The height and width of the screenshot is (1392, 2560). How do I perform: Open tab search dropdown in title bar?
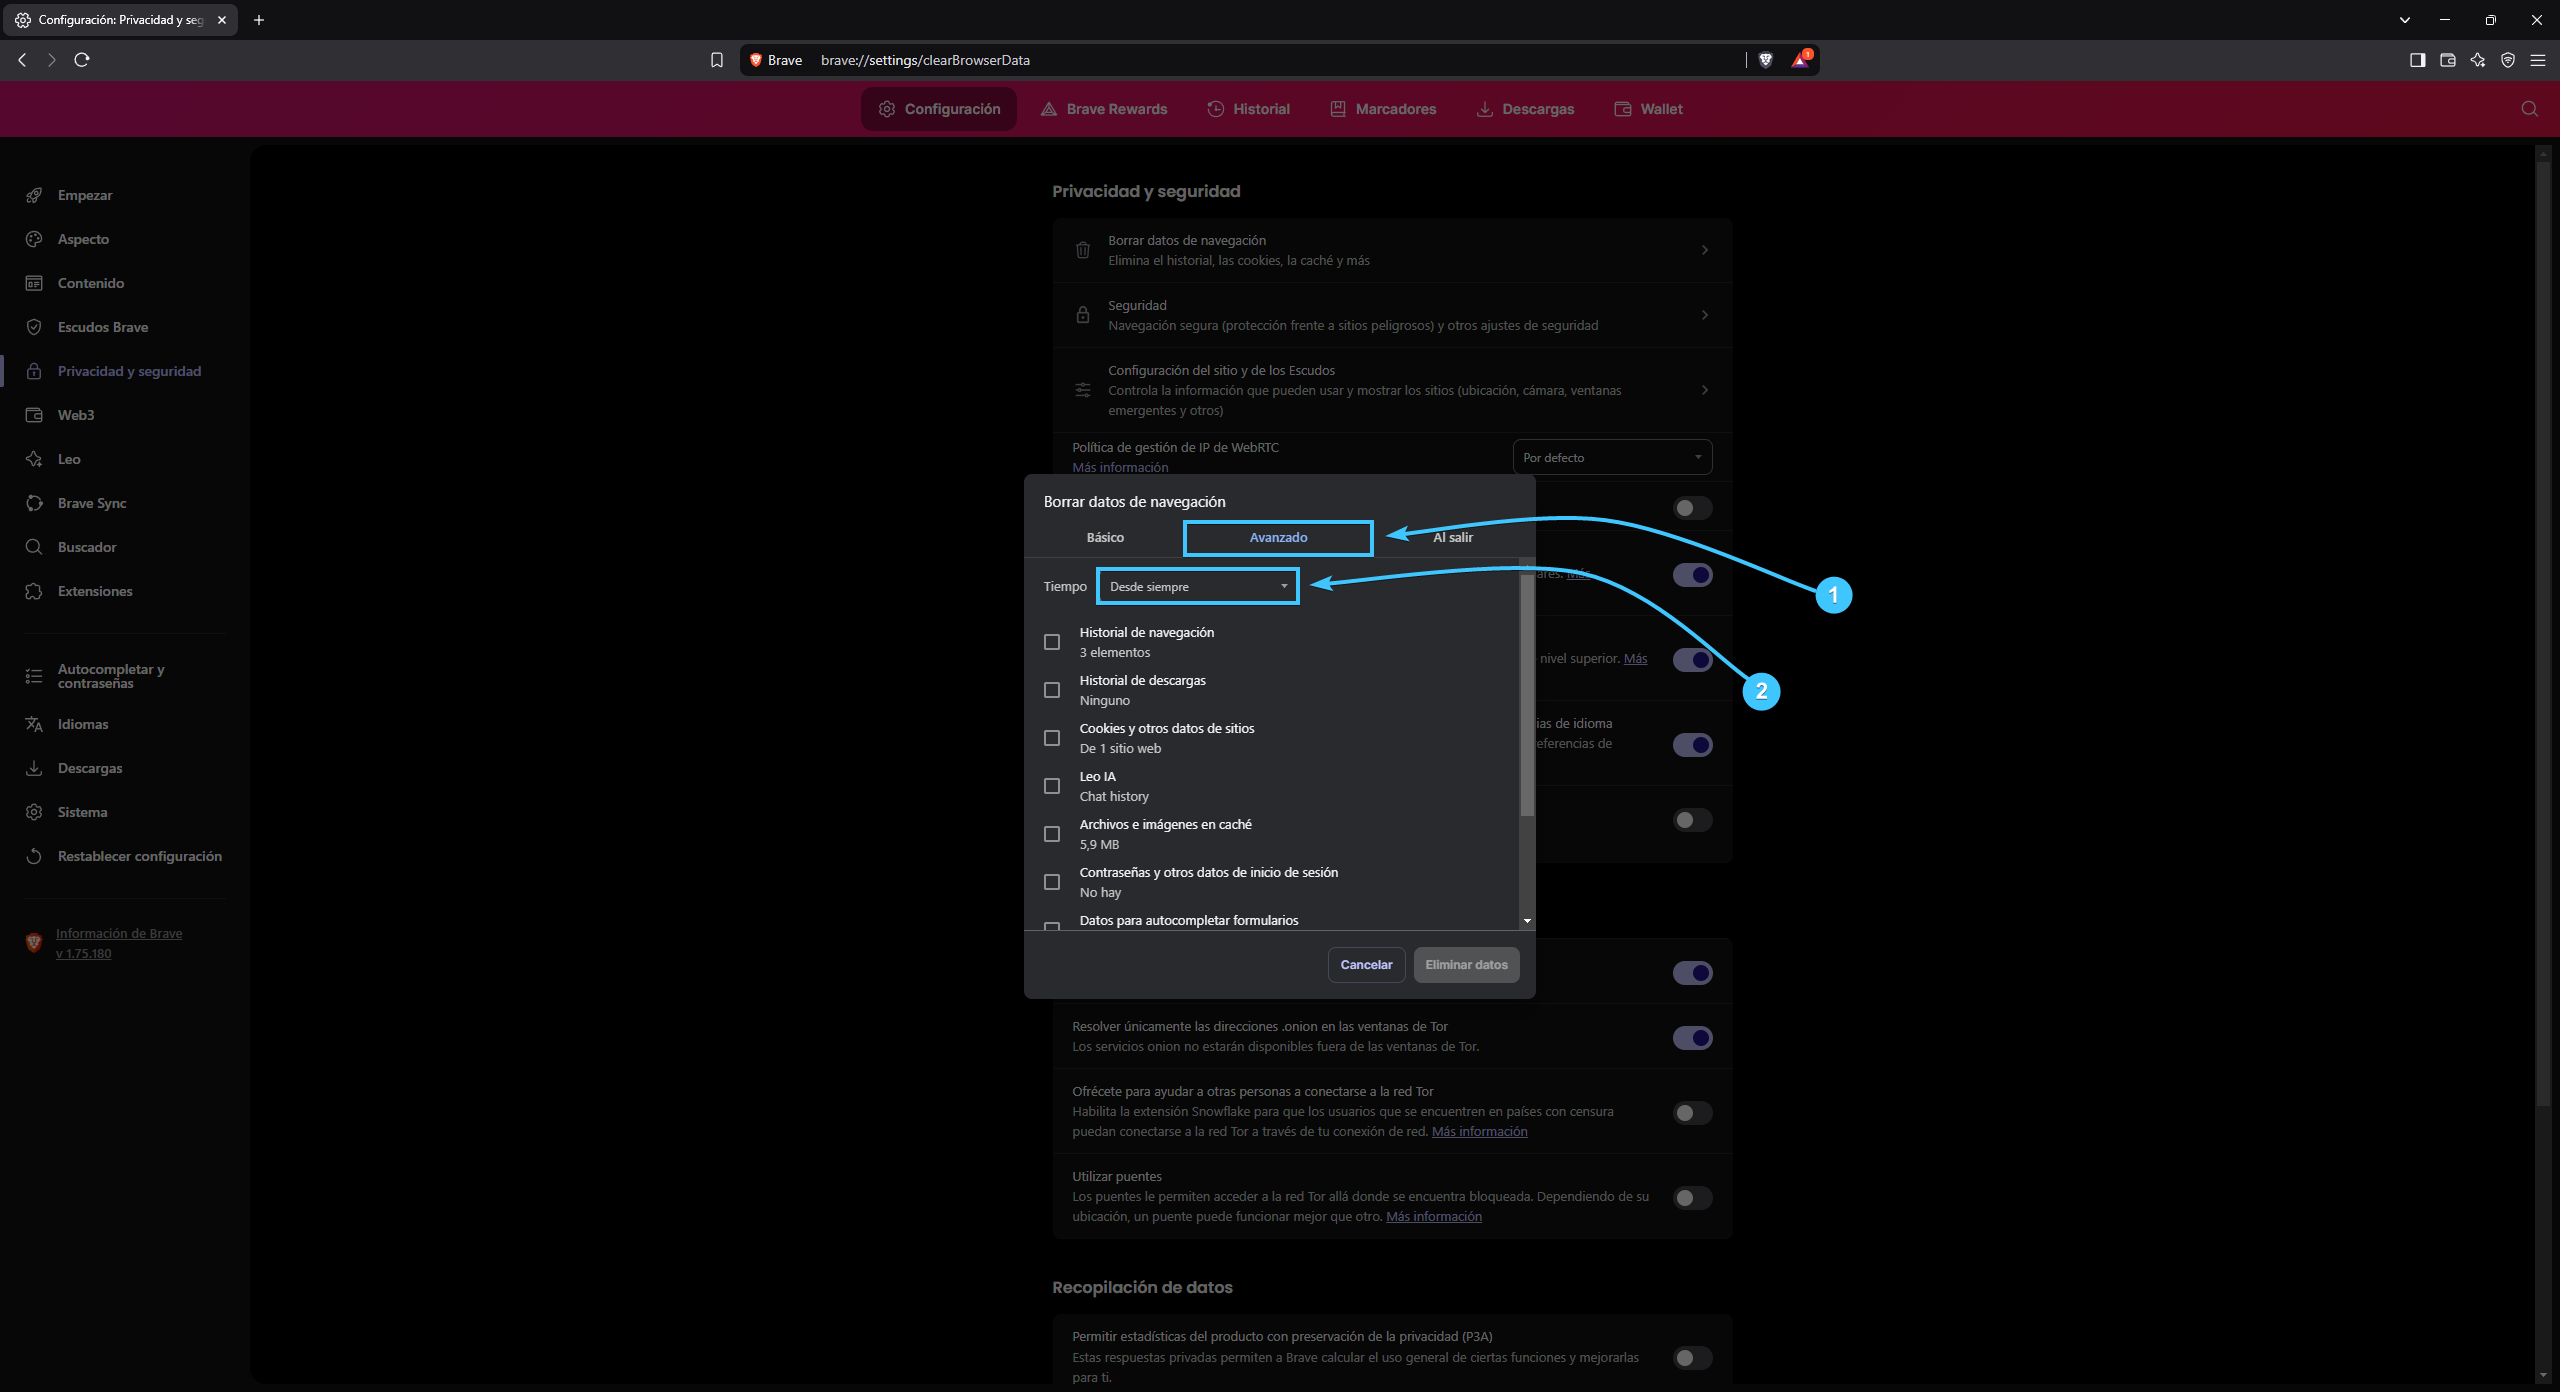point(2405,20)
